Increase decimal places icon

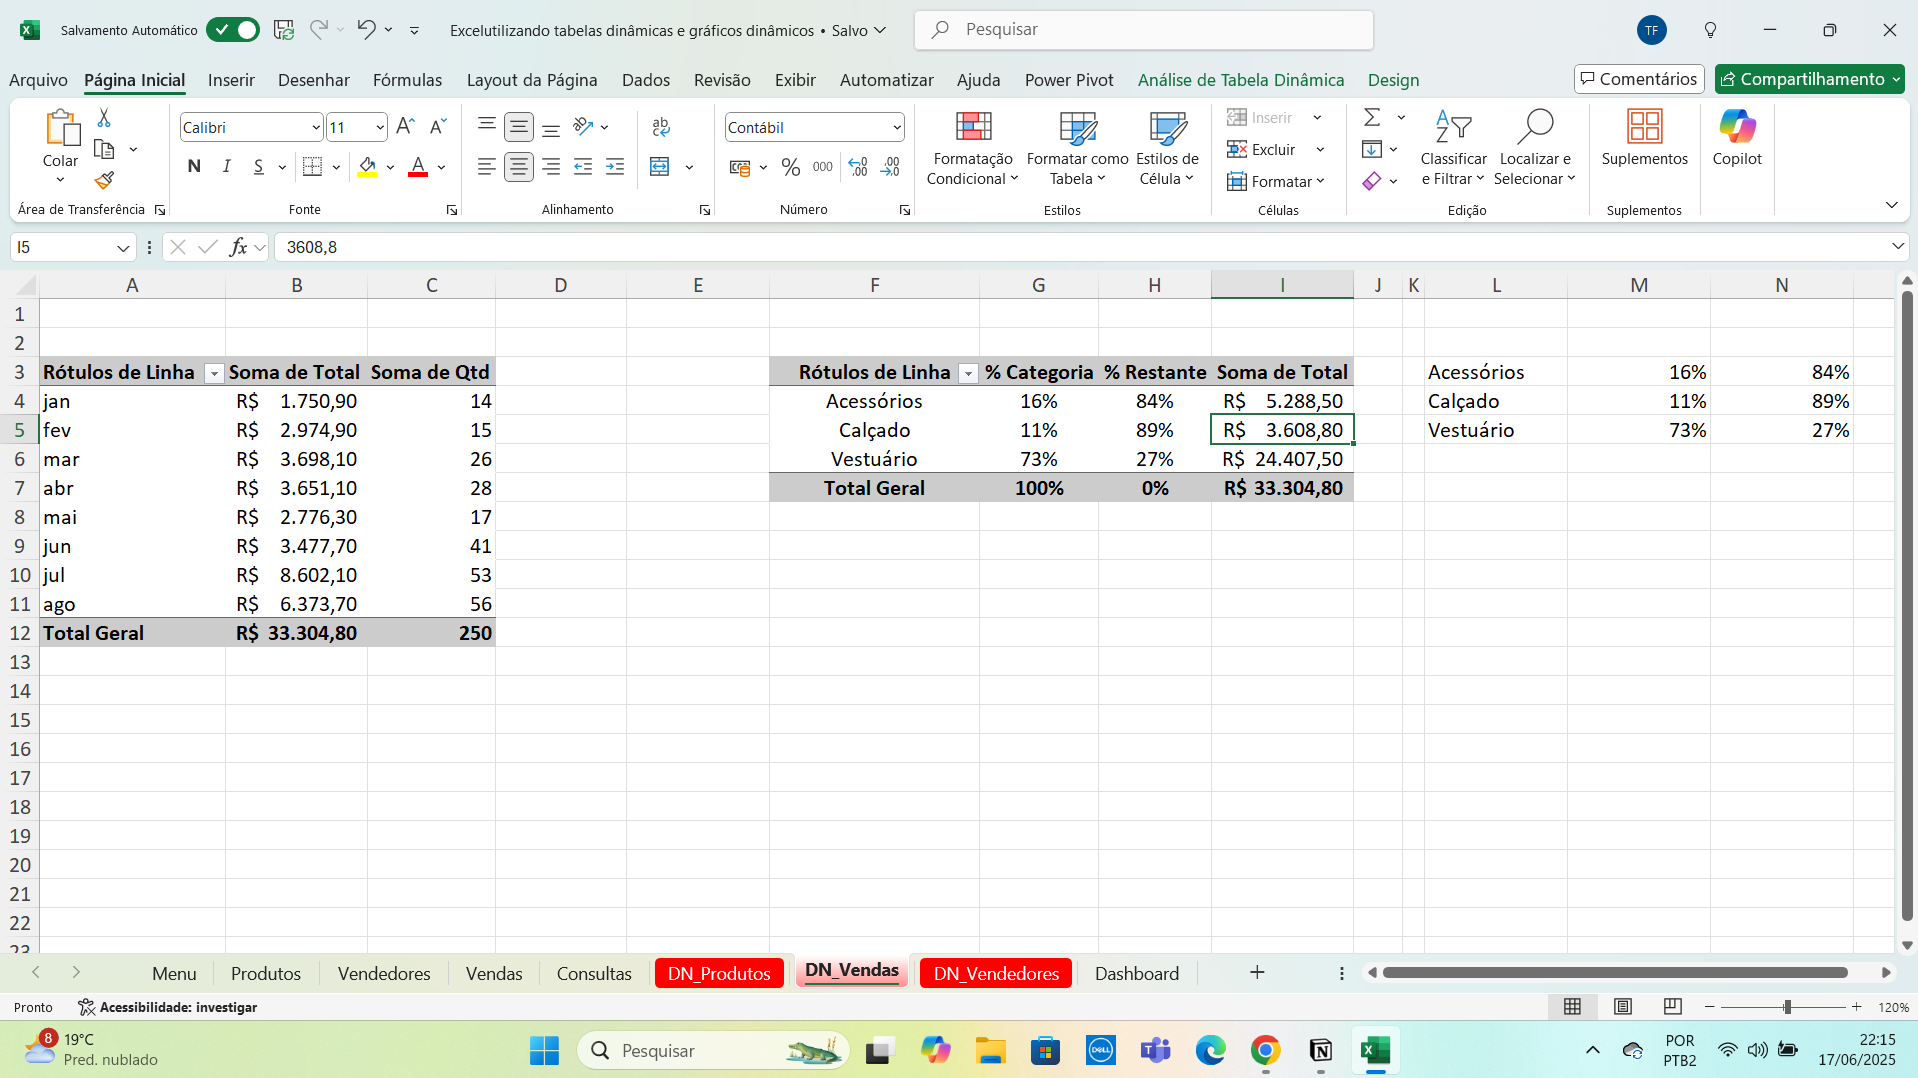coord(858,167)
